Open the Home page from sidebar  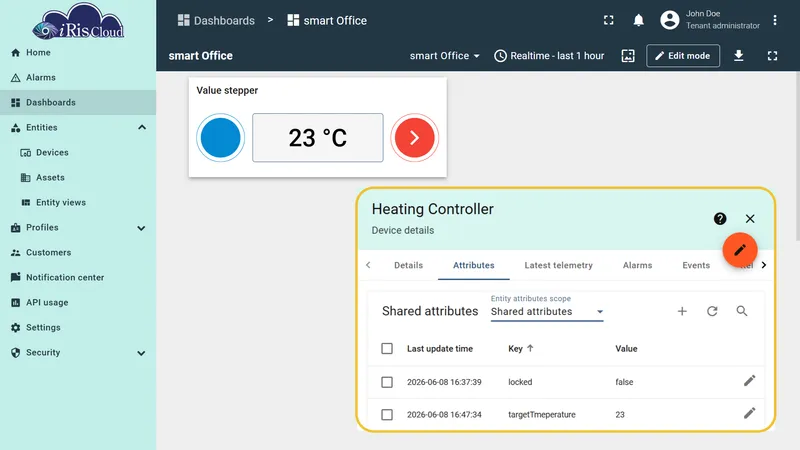click(x=78, y=53)
